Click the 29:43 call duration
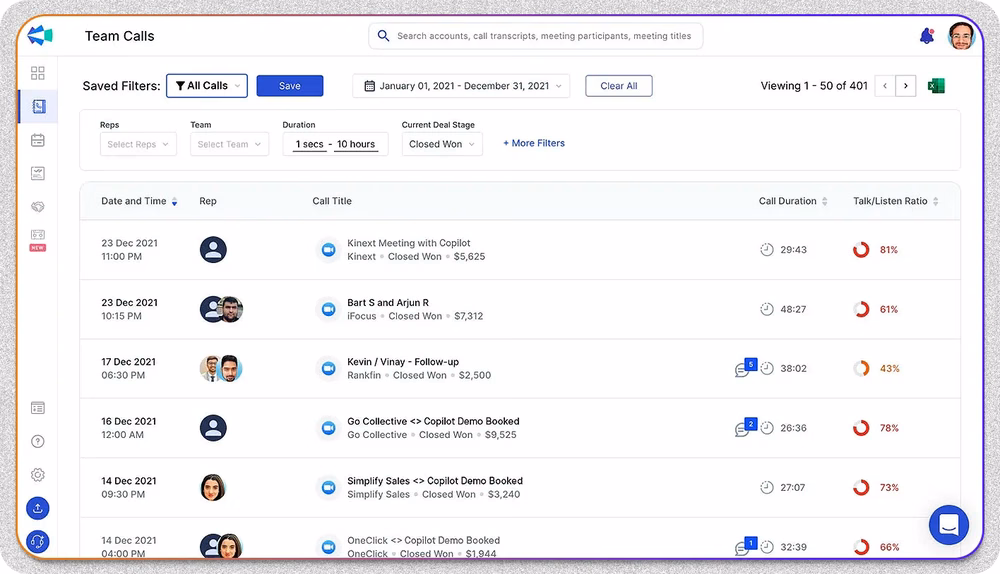 pos(793,249)
